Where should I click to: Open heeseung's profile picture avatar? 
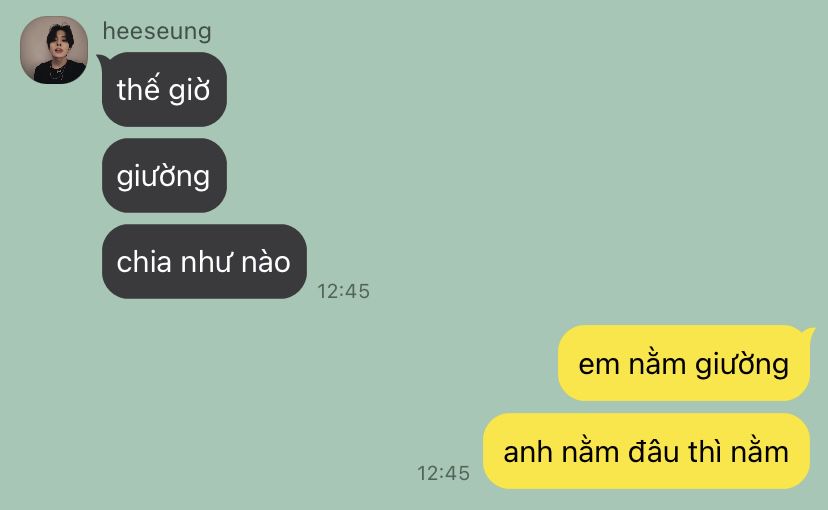54,50
